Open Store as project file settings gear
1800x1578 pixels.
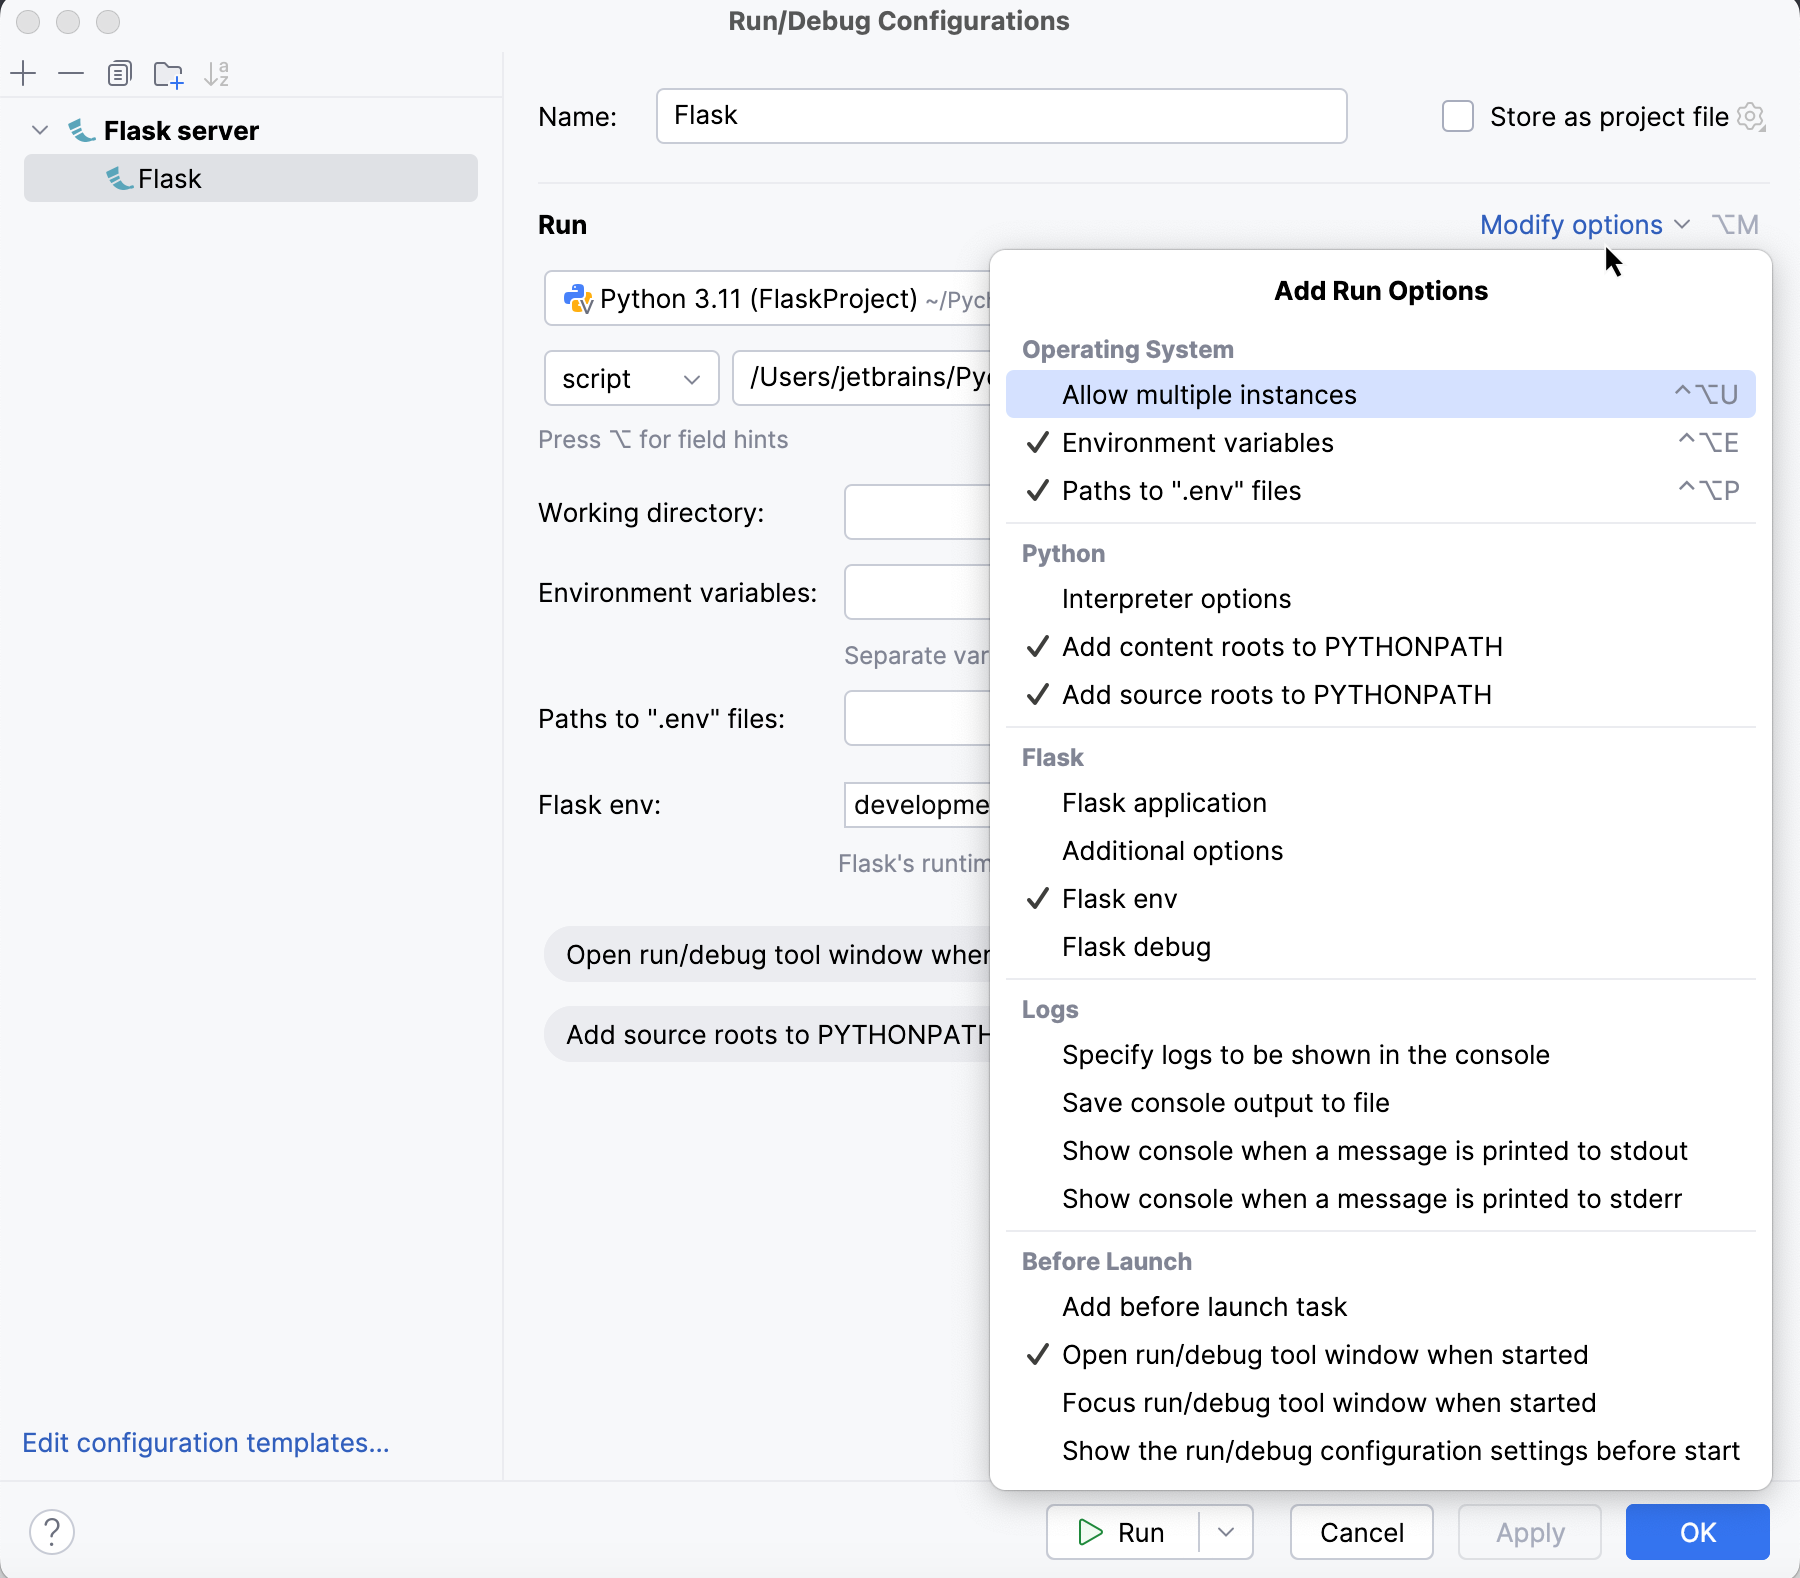[x=1752, y=117]
